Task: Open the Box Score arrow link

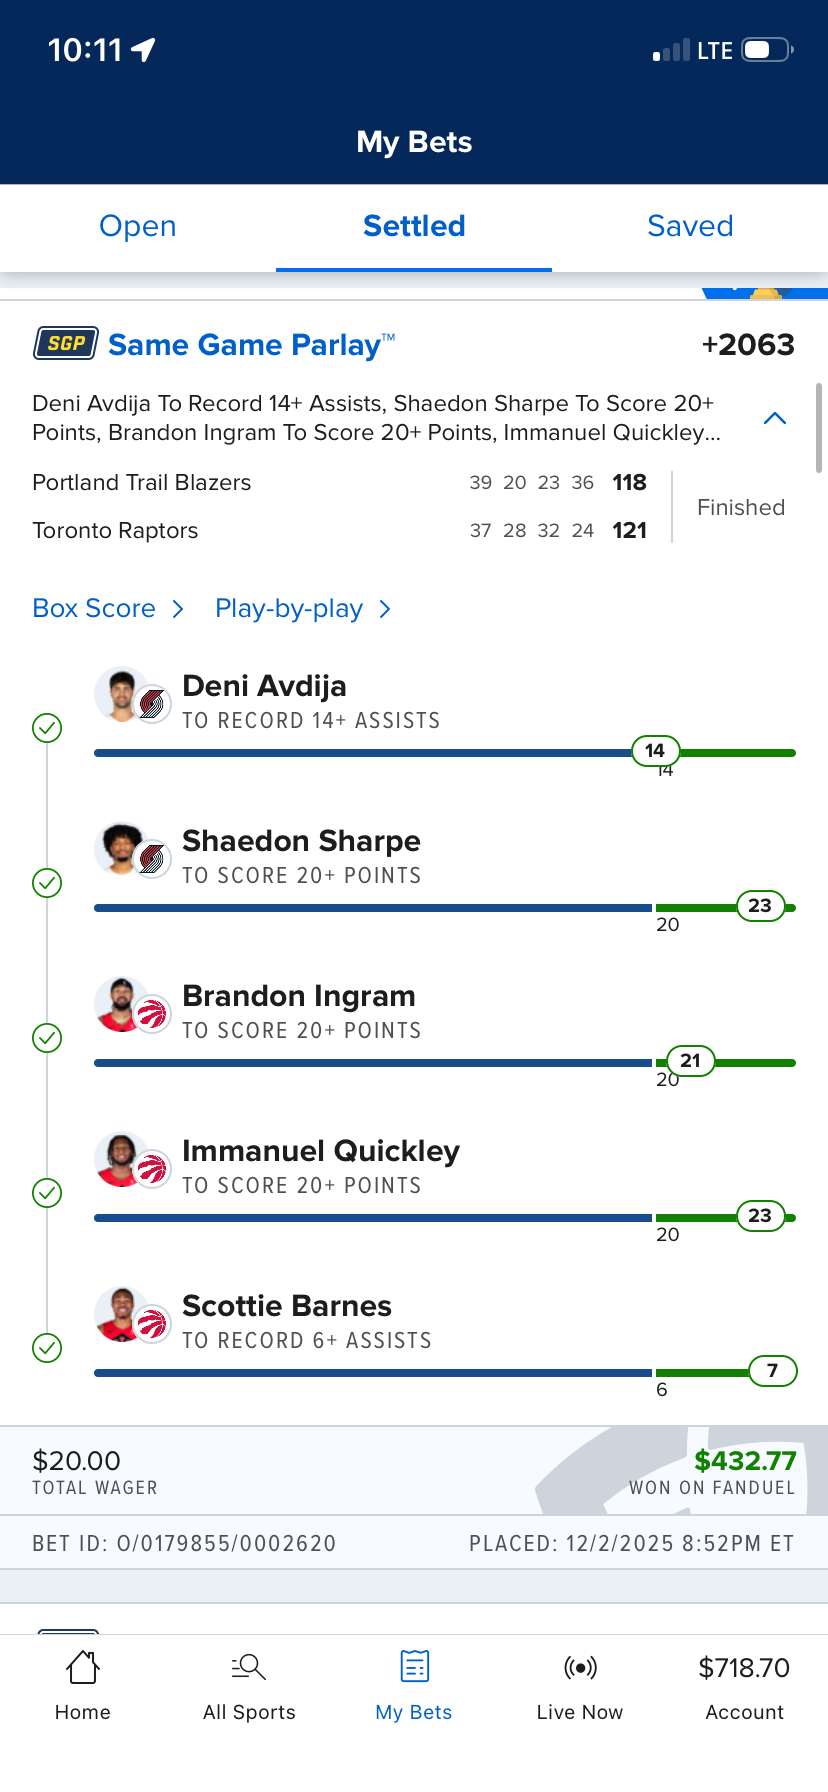Action: point(178,609)
